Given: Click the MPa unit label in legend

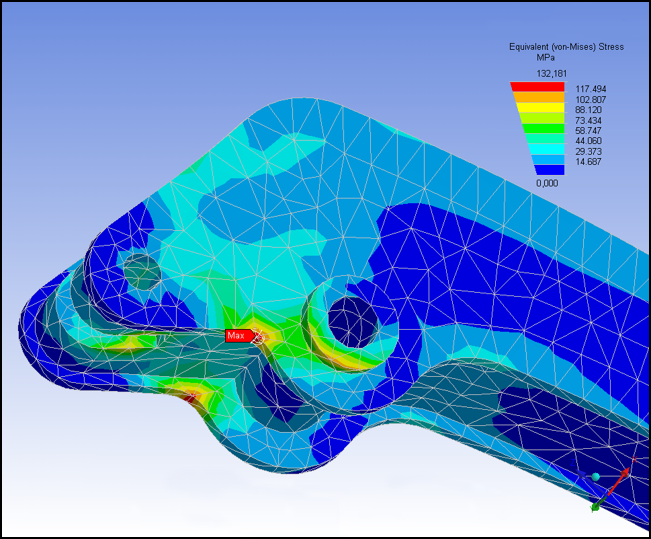Looking at the screenshot, I should (x=546, y=58).
